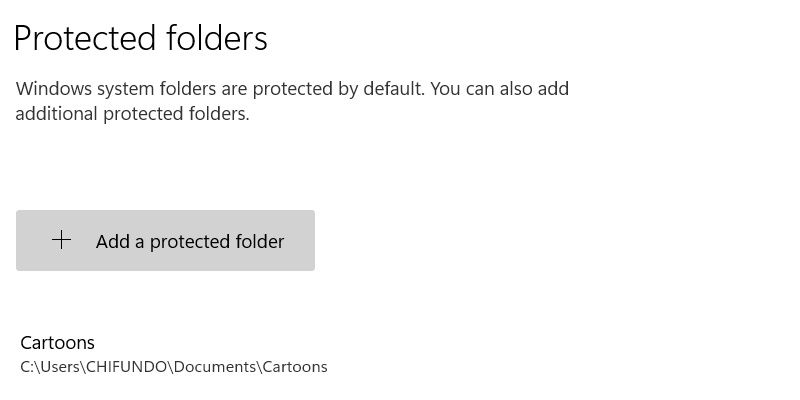Click the word 'folder' on the add button
This screenshot has width=800, height=400.
point(258,241)
